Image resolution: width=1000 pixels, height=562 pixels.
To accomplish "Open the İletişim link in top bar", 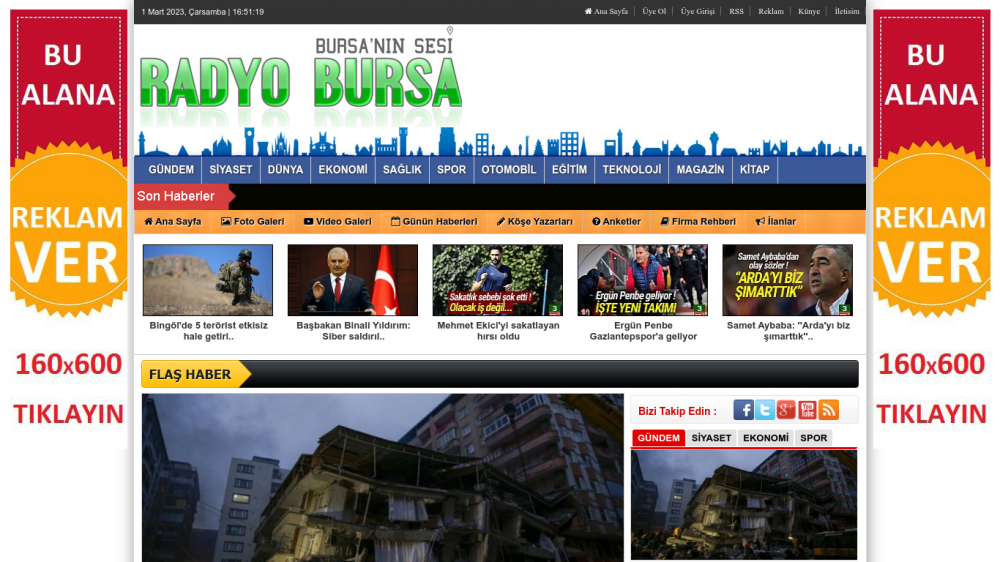I will [x=847, y=12].
